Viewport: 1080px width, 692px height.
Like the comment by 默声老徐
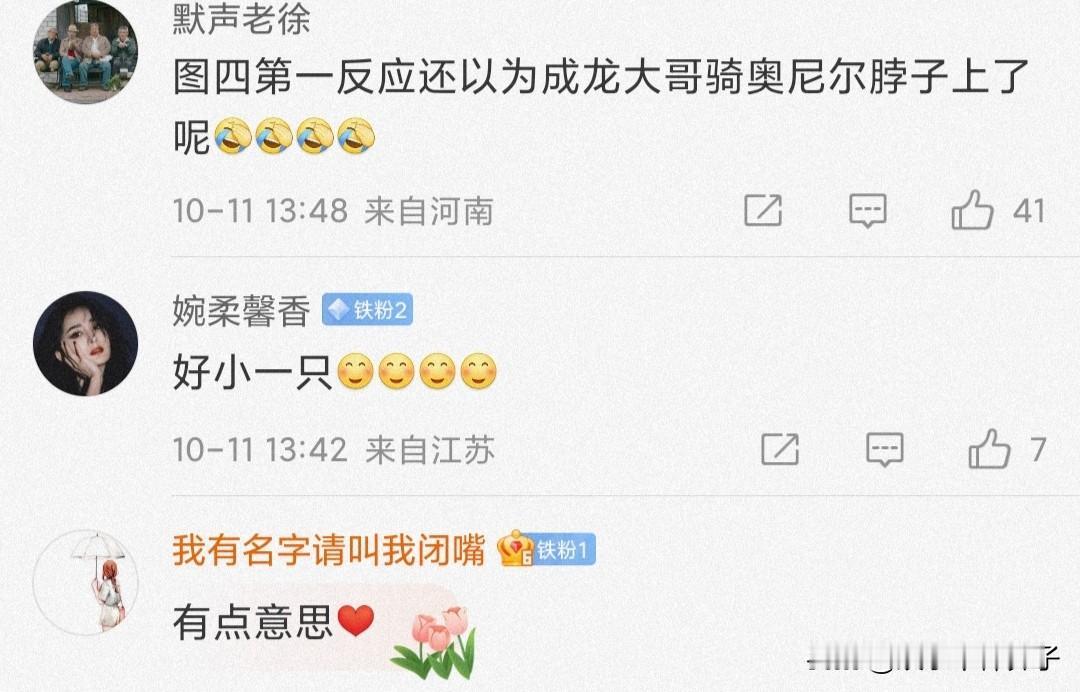[x=972, y=210]
